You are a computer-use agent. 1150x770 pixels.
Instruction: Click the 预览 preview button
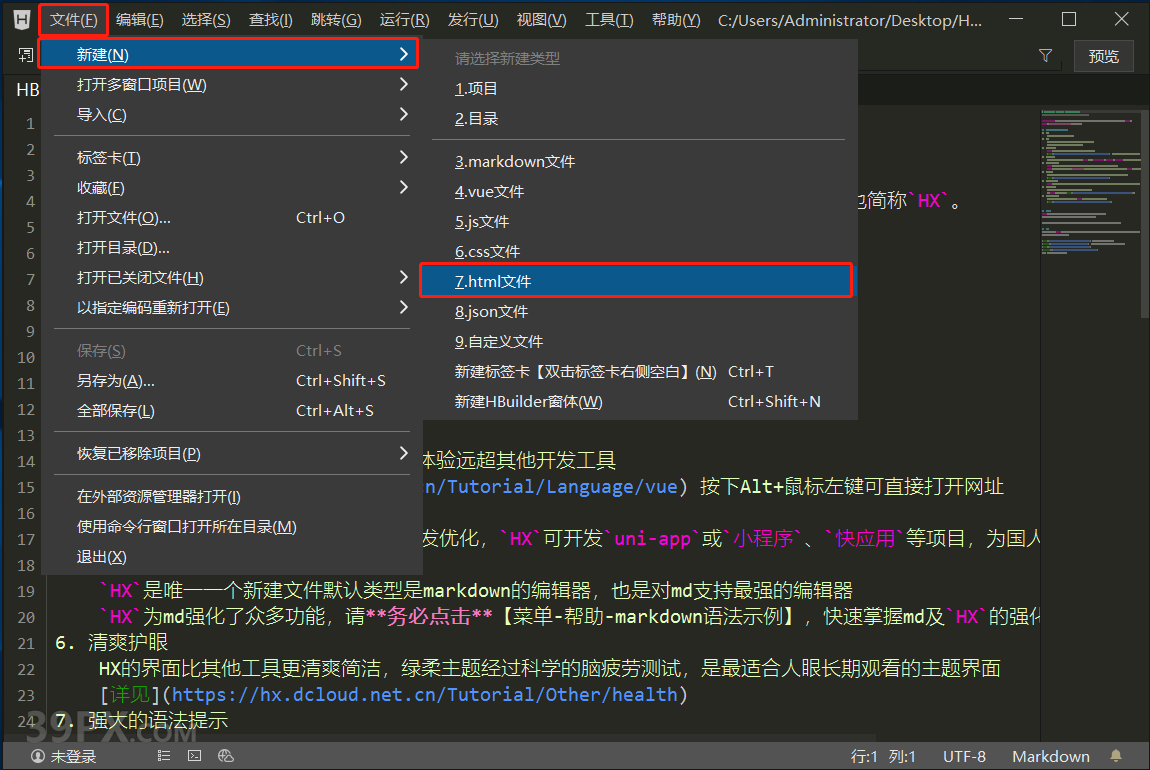[1103, 56]
